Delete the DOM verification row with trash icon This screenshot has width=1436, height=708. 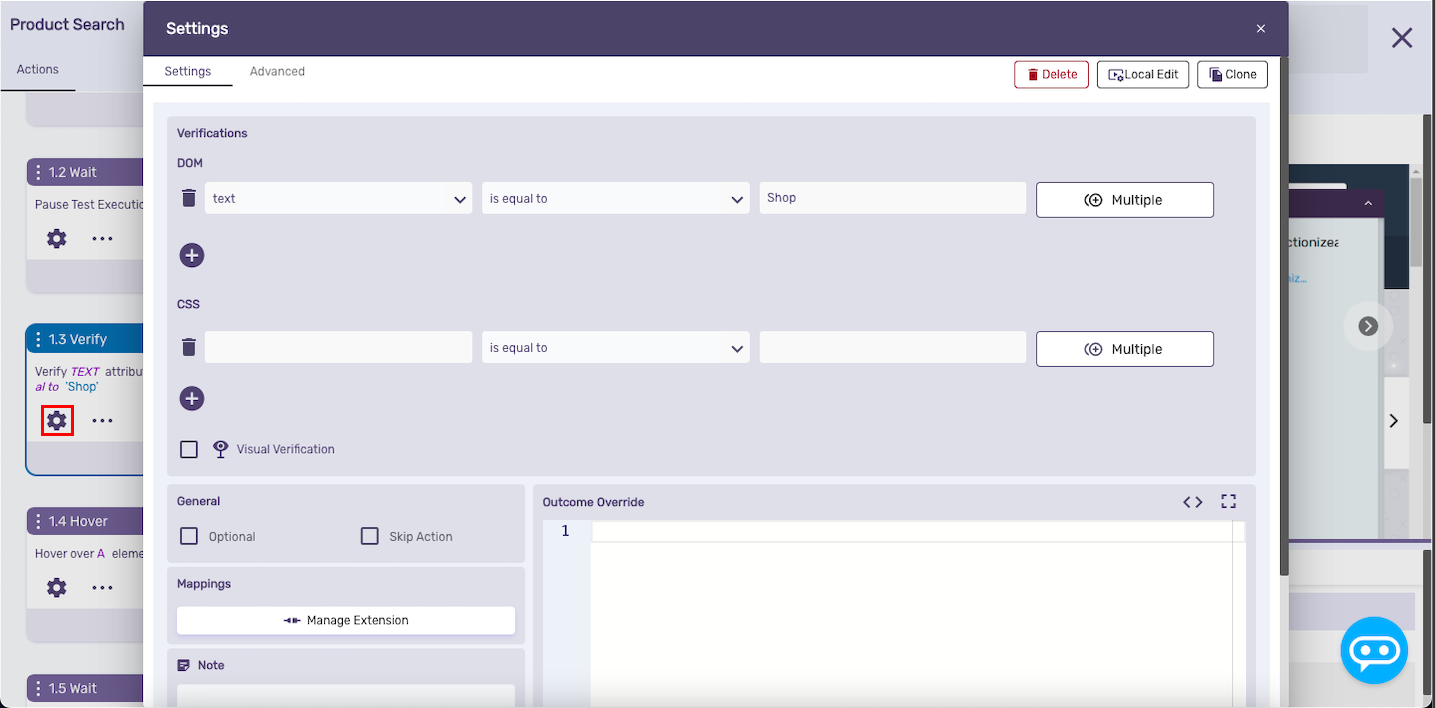coord(189,198)
